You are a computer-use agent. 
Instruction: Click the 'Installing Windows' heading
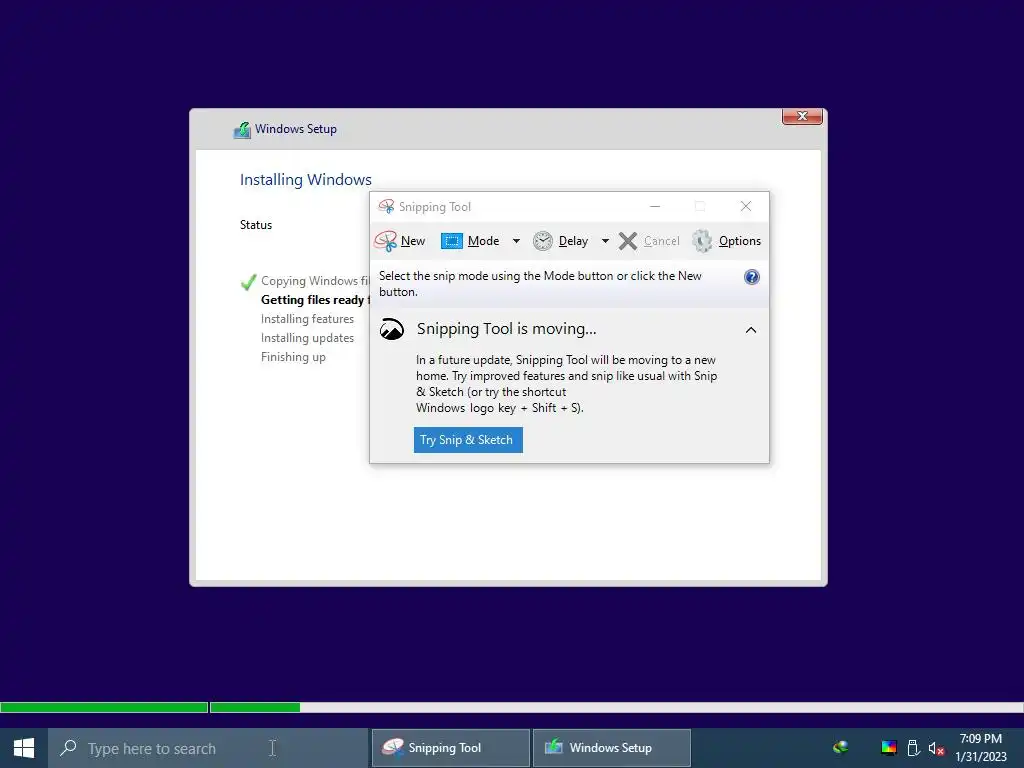(306, 180)
